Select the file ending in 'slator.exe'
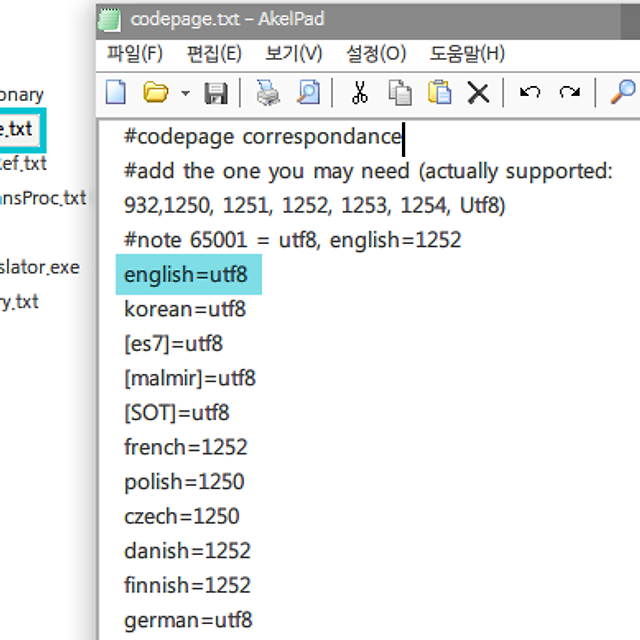Screen dimensions: 640x640 click(40, 267)
